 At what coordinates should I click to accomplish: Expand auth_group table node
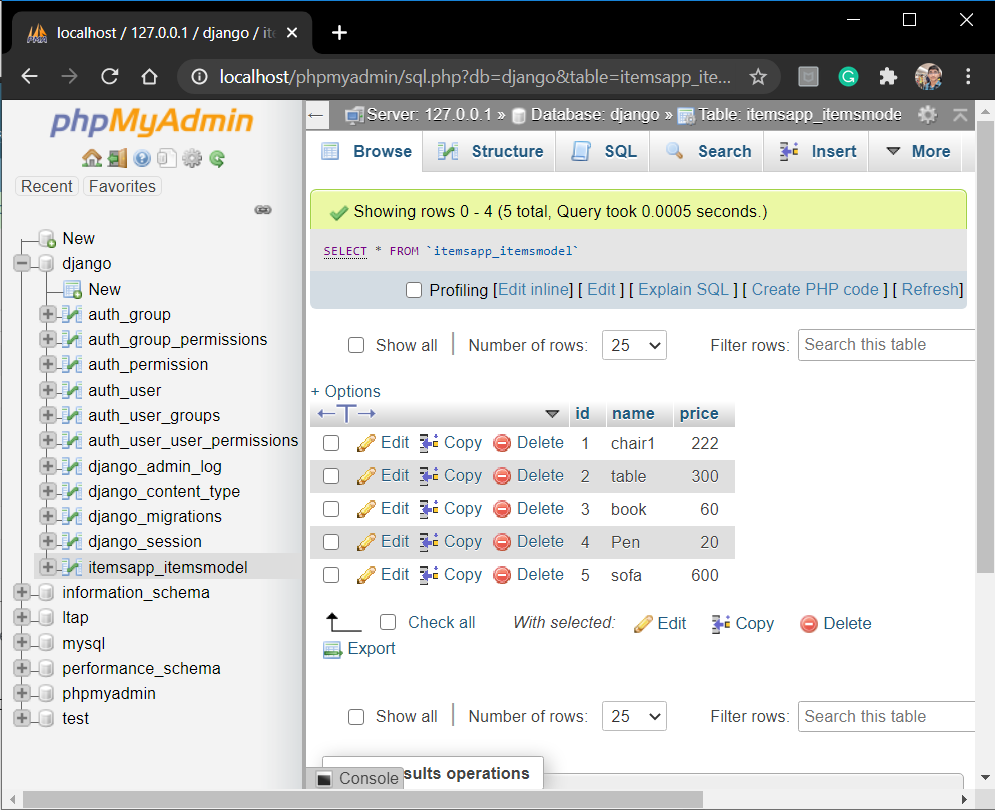48,314
